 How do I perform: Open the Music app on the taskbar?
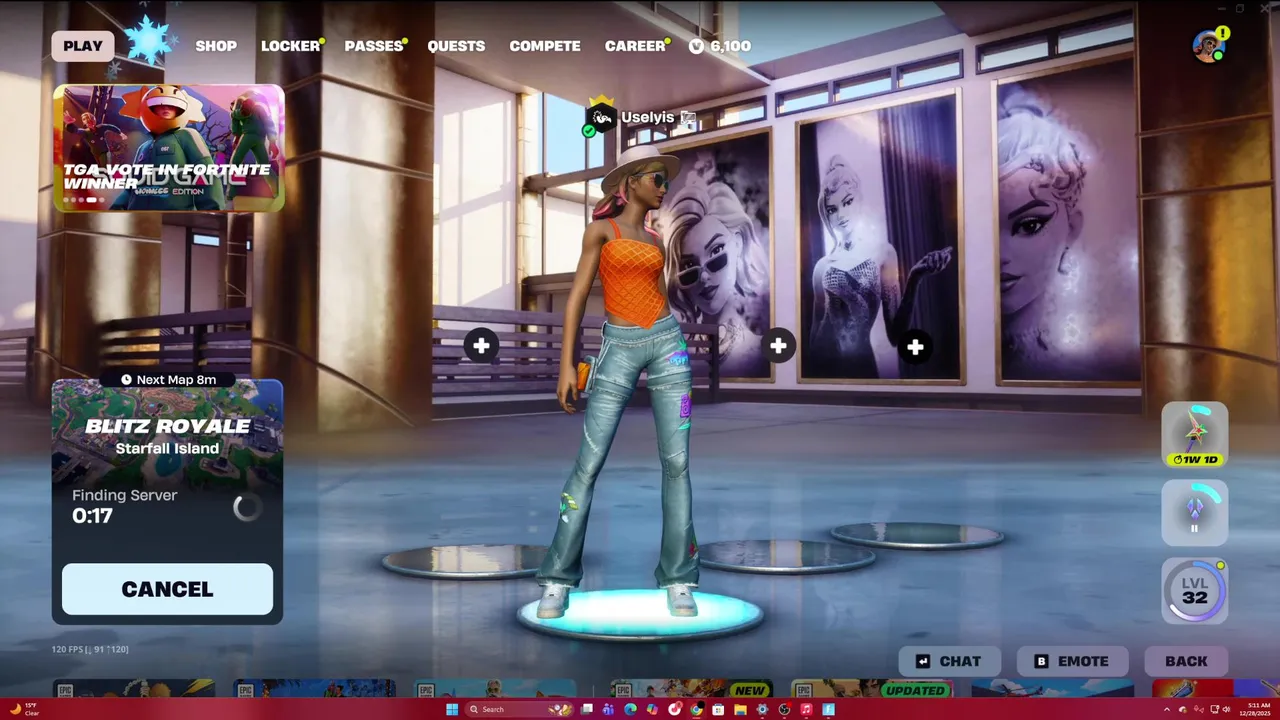pyautogui.click(x=806, y=709)
